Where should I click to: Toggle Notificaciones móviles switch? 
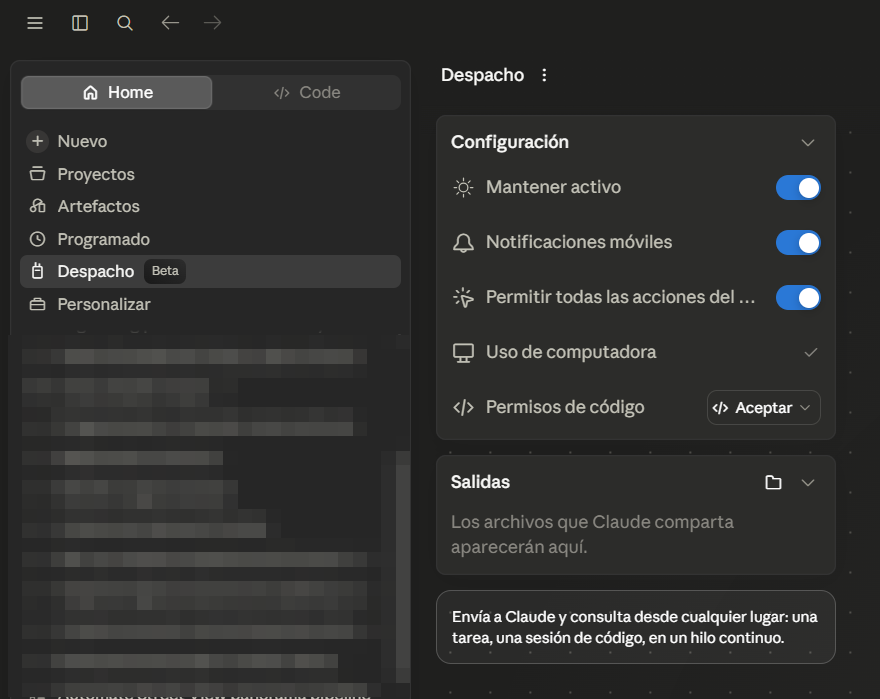pos(798,243)
